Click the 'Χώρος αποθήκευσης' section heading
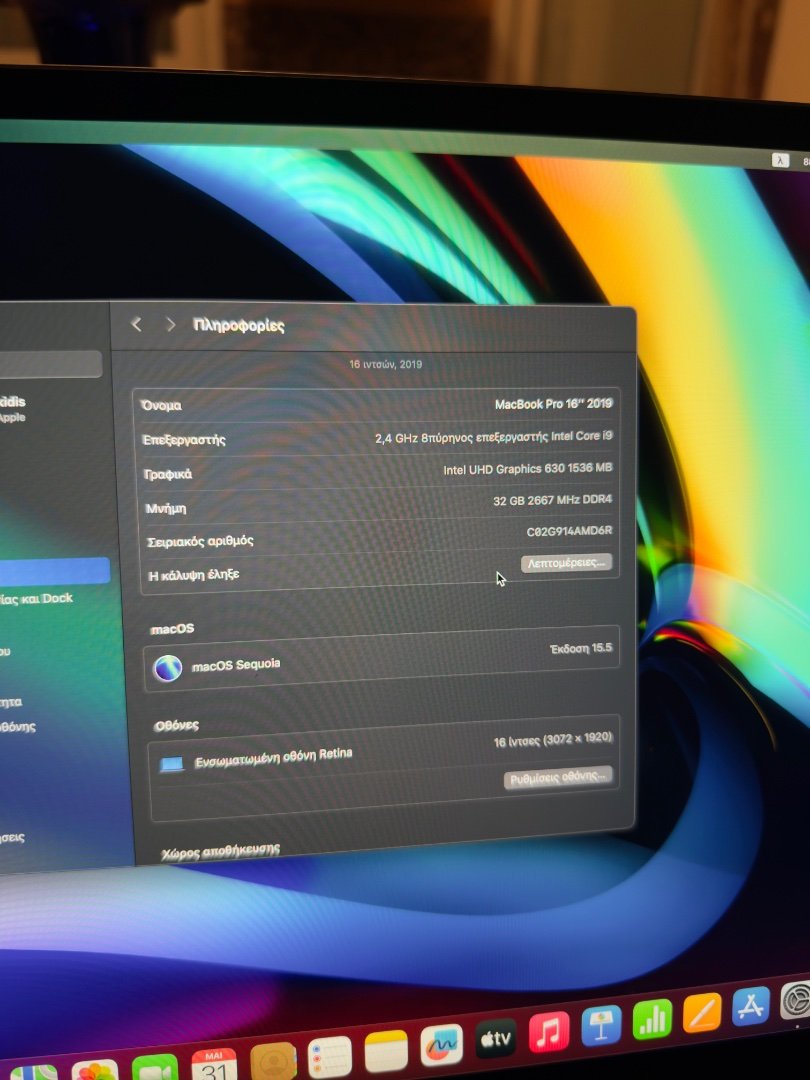810x1080 pixels. tap(220, 851)
